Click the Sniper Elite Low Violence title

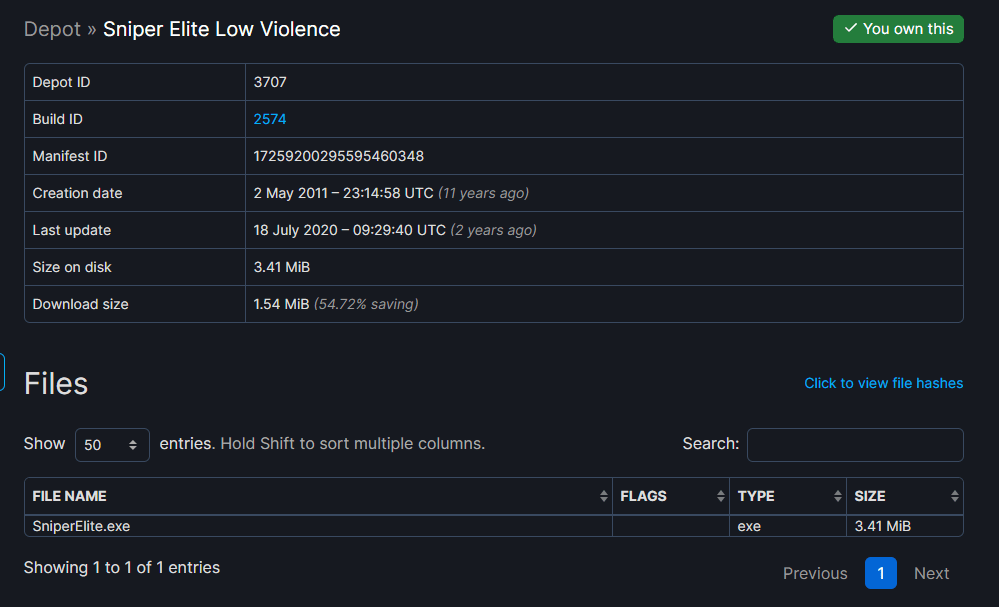pyautogui.click(x=222, y=29)
